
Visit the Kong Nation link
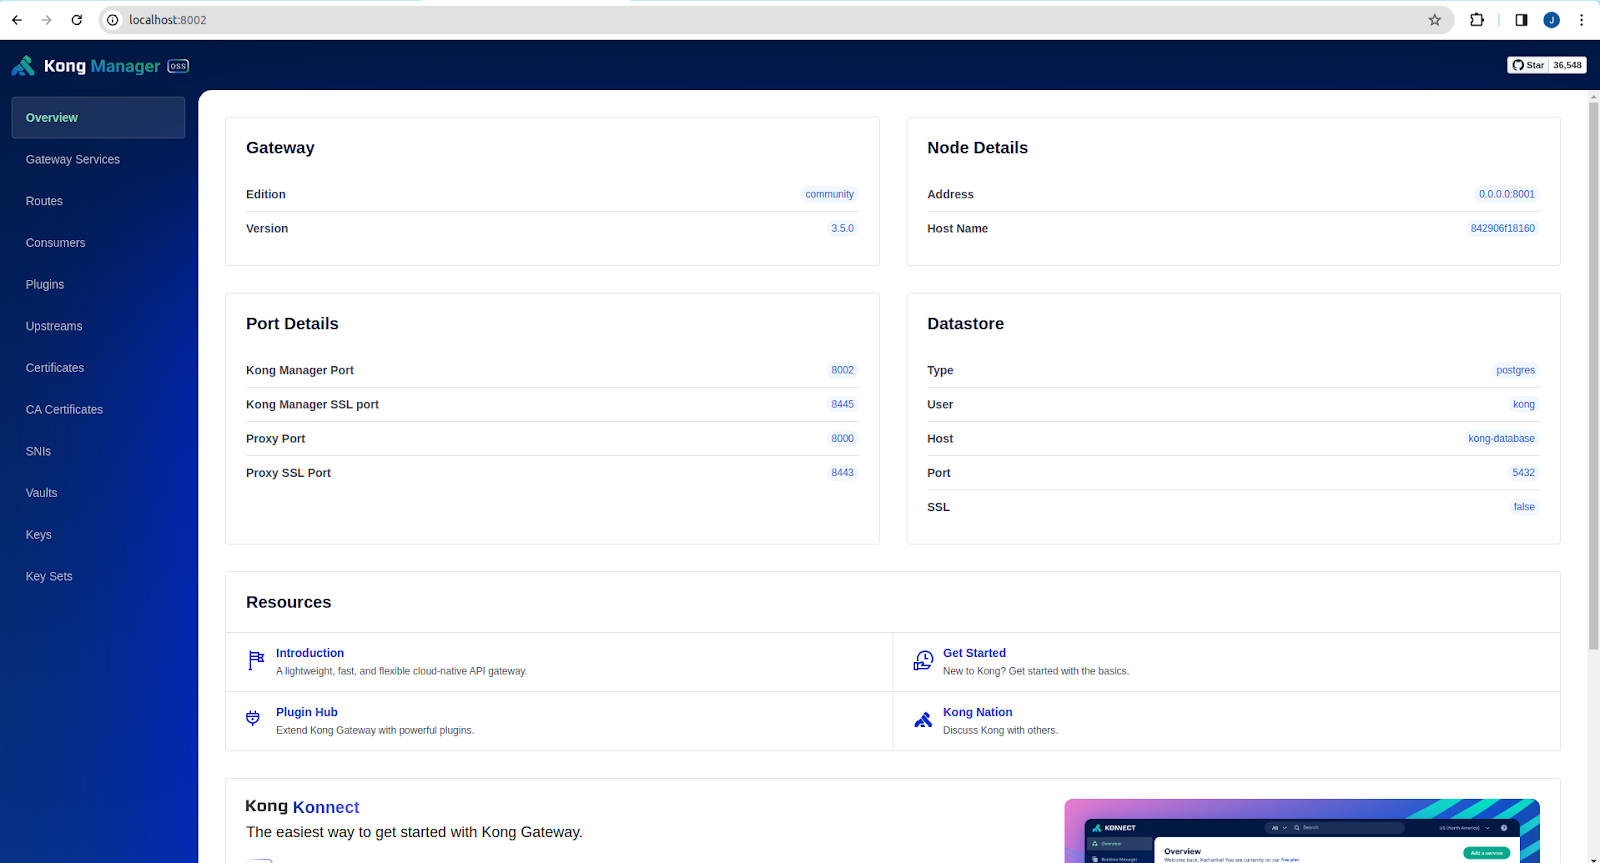pos(978,712)
